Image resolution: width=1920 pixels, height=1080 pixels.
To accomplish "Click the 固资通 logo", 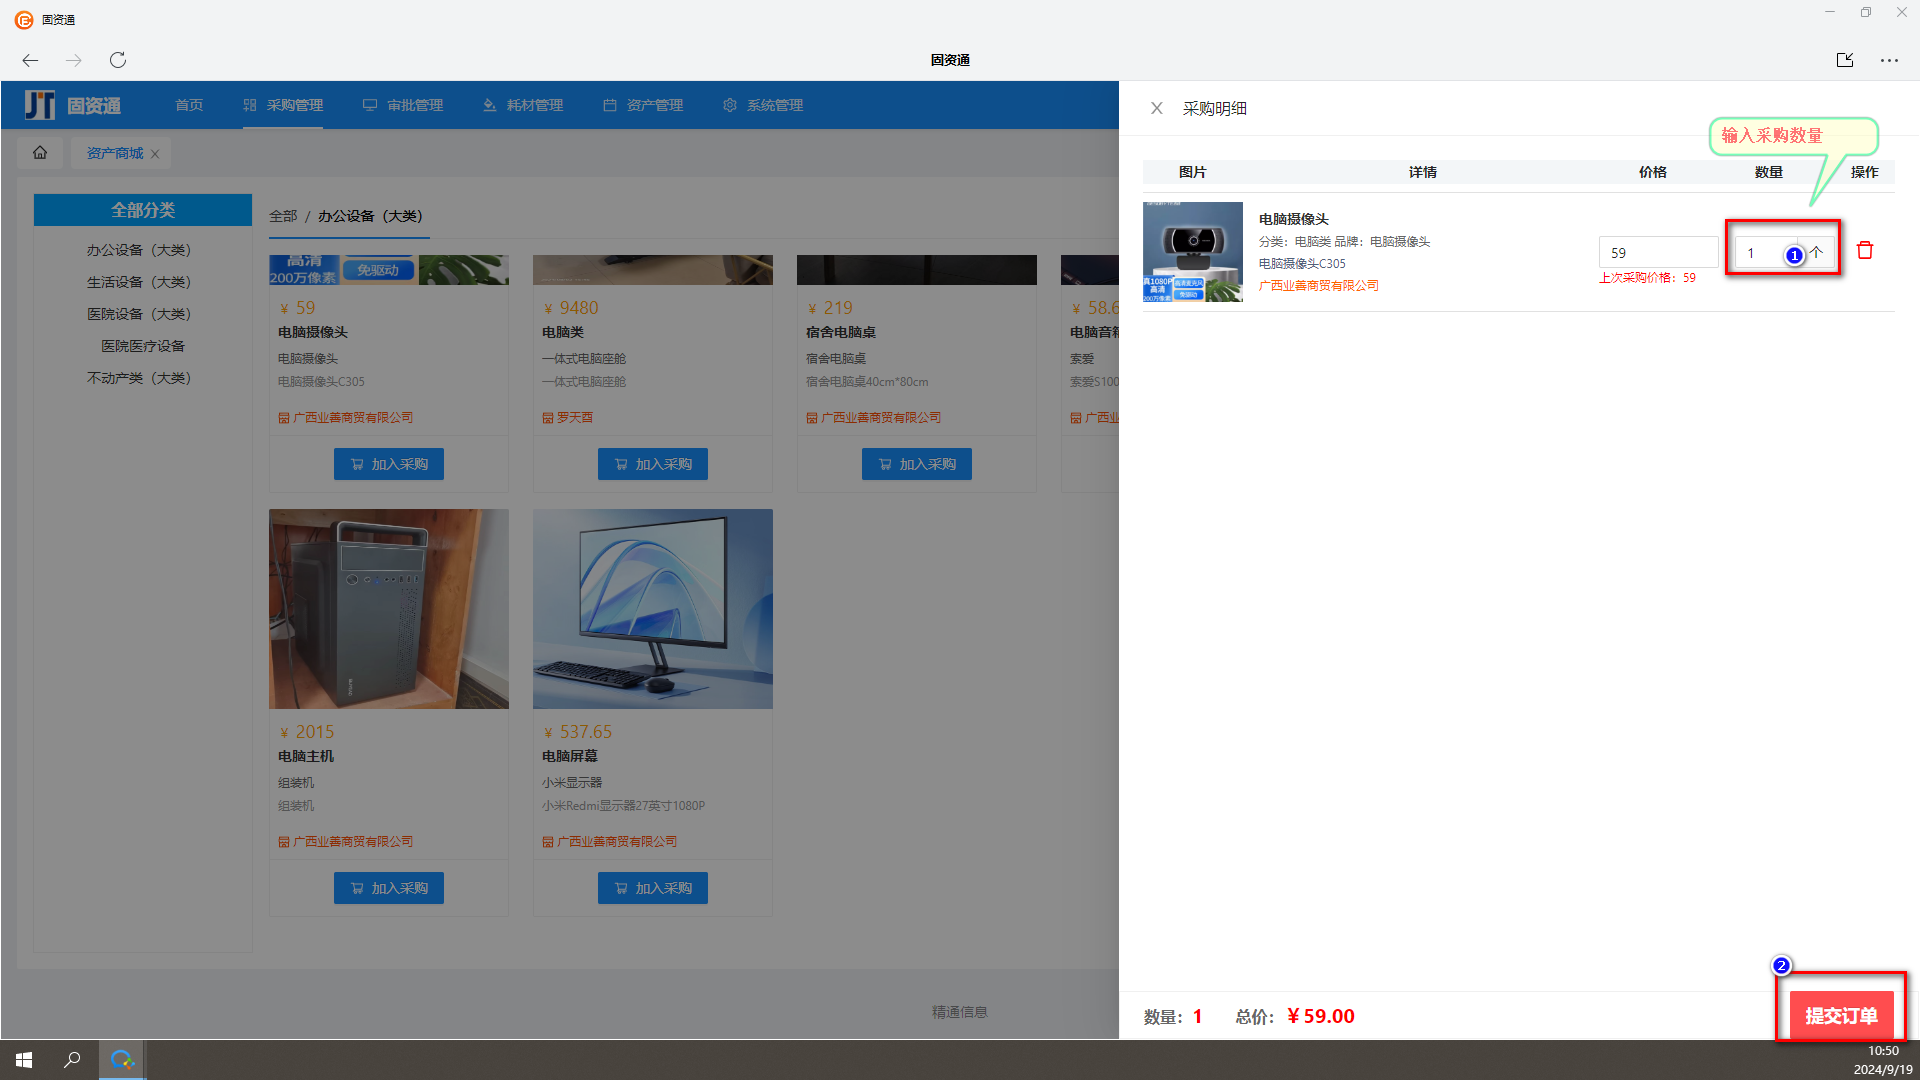I will [73, 105].
